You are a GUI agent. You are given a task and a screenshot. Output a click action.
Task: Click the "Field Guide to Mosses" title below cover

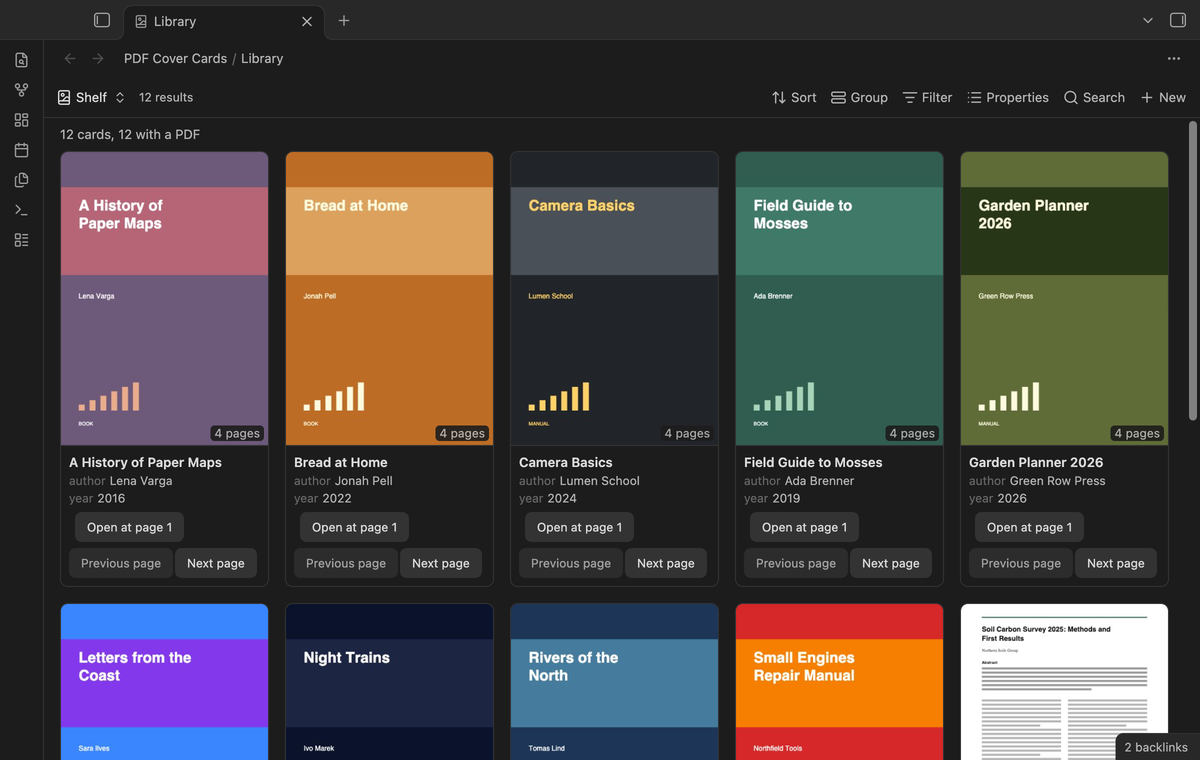tap(813, 462)
